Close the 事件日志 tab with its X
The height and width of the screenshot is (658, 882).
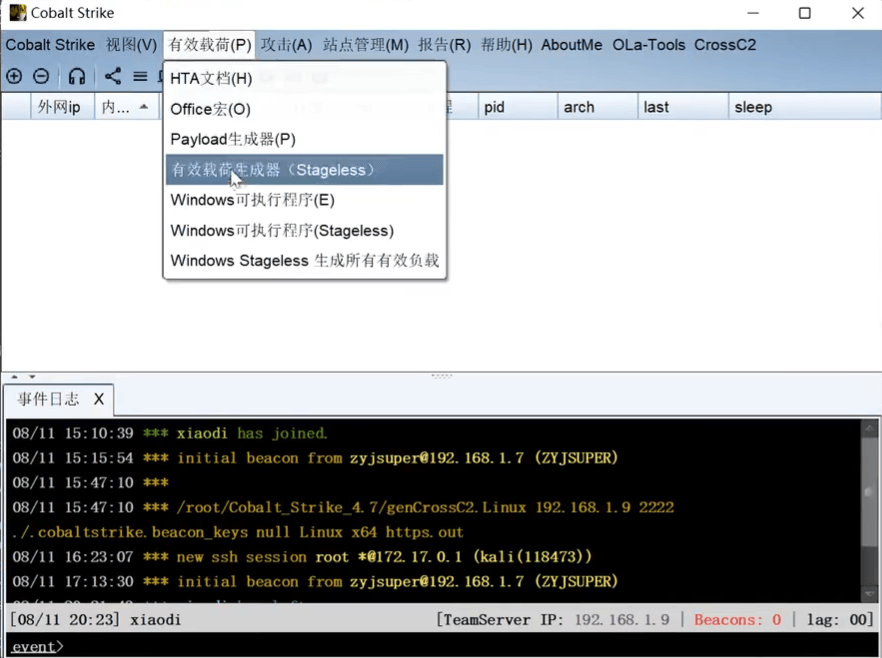tap(99, 399)
